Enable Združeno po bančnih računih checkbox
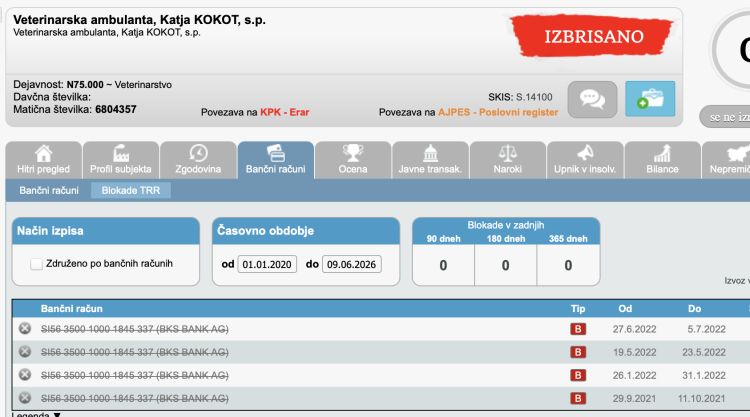 [x=36, y=264]
